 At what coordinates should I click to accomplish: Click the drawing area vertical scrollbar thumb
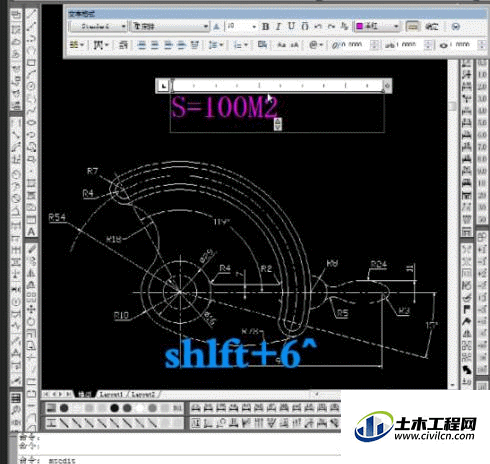452,106
